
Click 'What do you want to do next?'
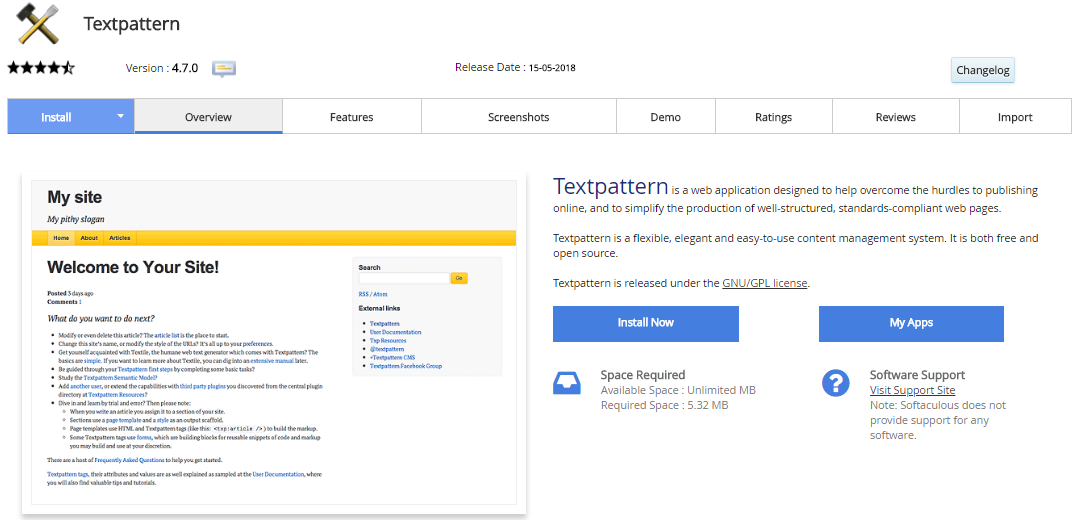pos(101,318)
